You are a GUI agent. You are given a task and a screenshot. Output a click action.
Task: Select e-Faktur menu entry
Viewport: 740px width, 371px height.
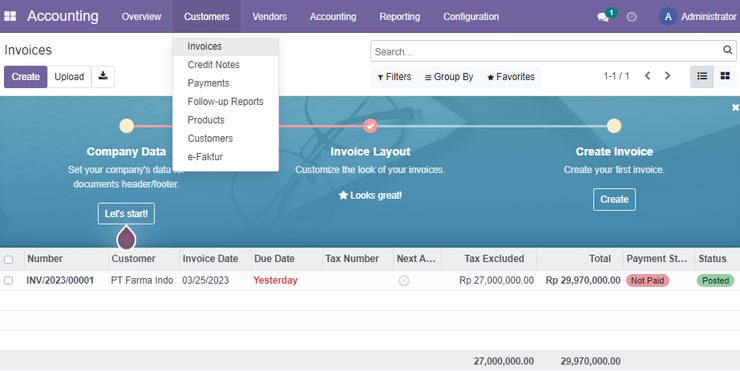coord(226,157)
